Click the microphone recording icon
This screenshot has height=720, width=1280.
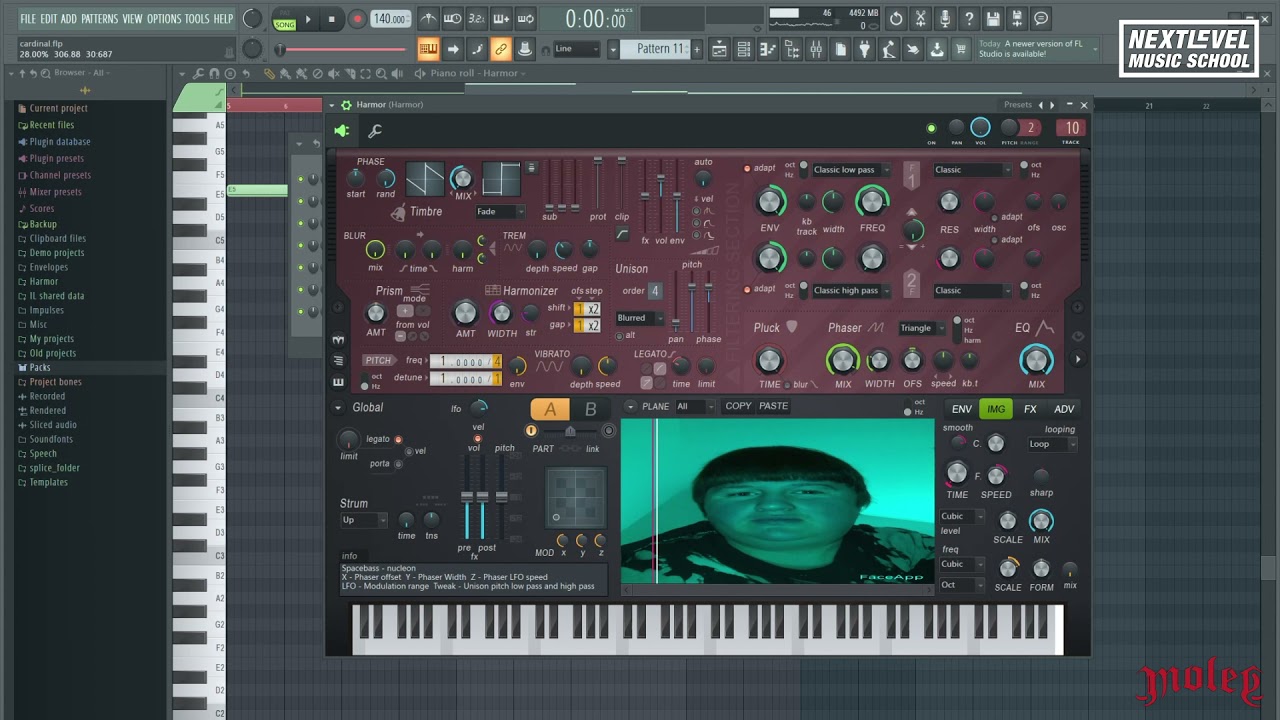(945, 19)
